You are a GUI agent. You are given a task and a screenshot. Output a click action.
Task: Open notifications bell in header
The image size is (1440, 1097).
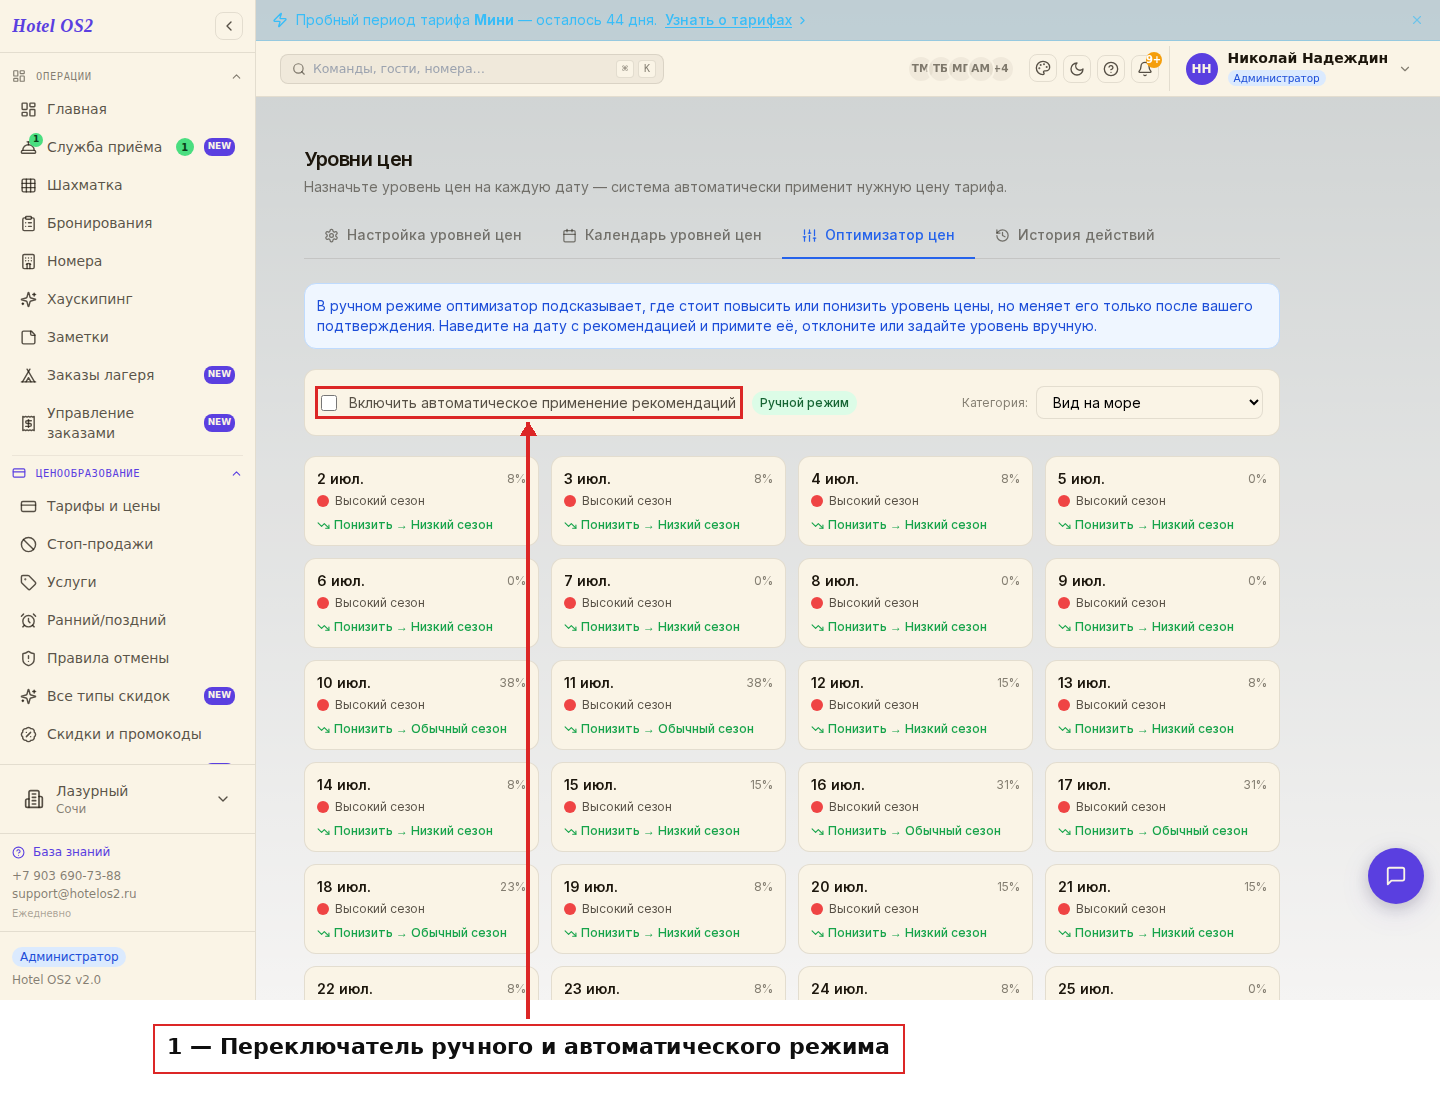[x=1145, y=69]
